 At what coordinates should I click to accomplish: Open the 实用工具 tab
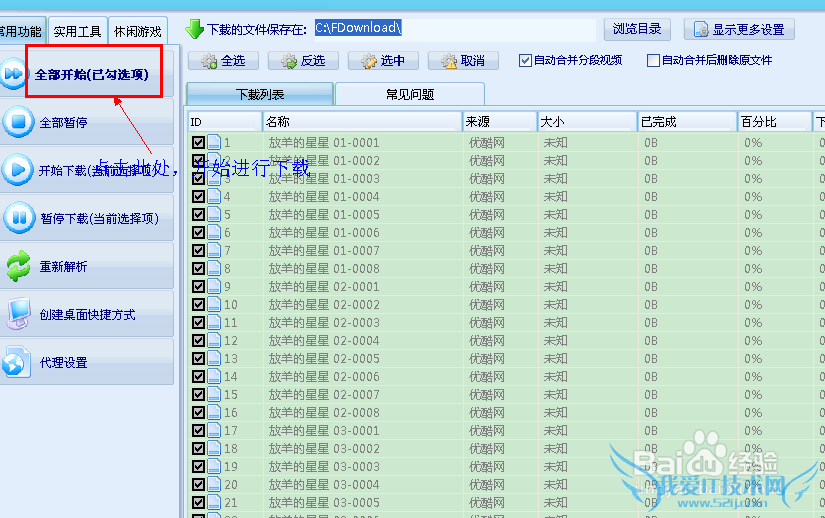(x=77, y=32)
